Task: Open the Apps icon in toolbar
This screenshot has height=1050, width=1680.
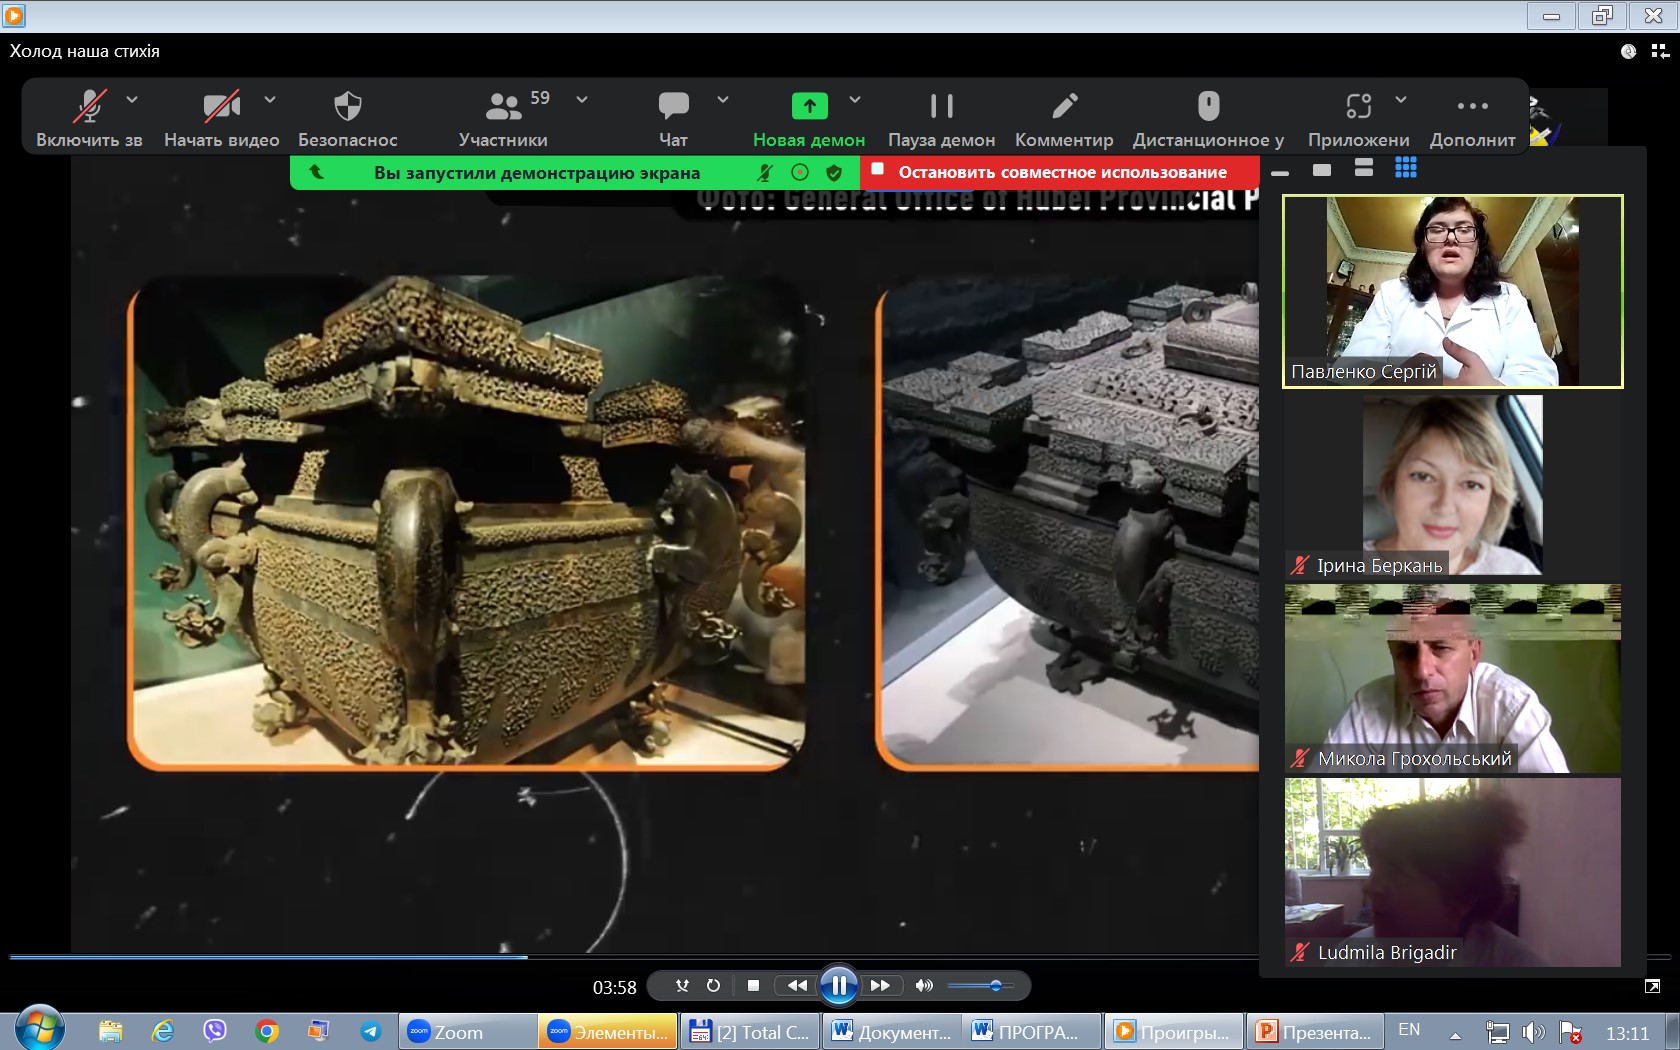Action: (1358, 106)
